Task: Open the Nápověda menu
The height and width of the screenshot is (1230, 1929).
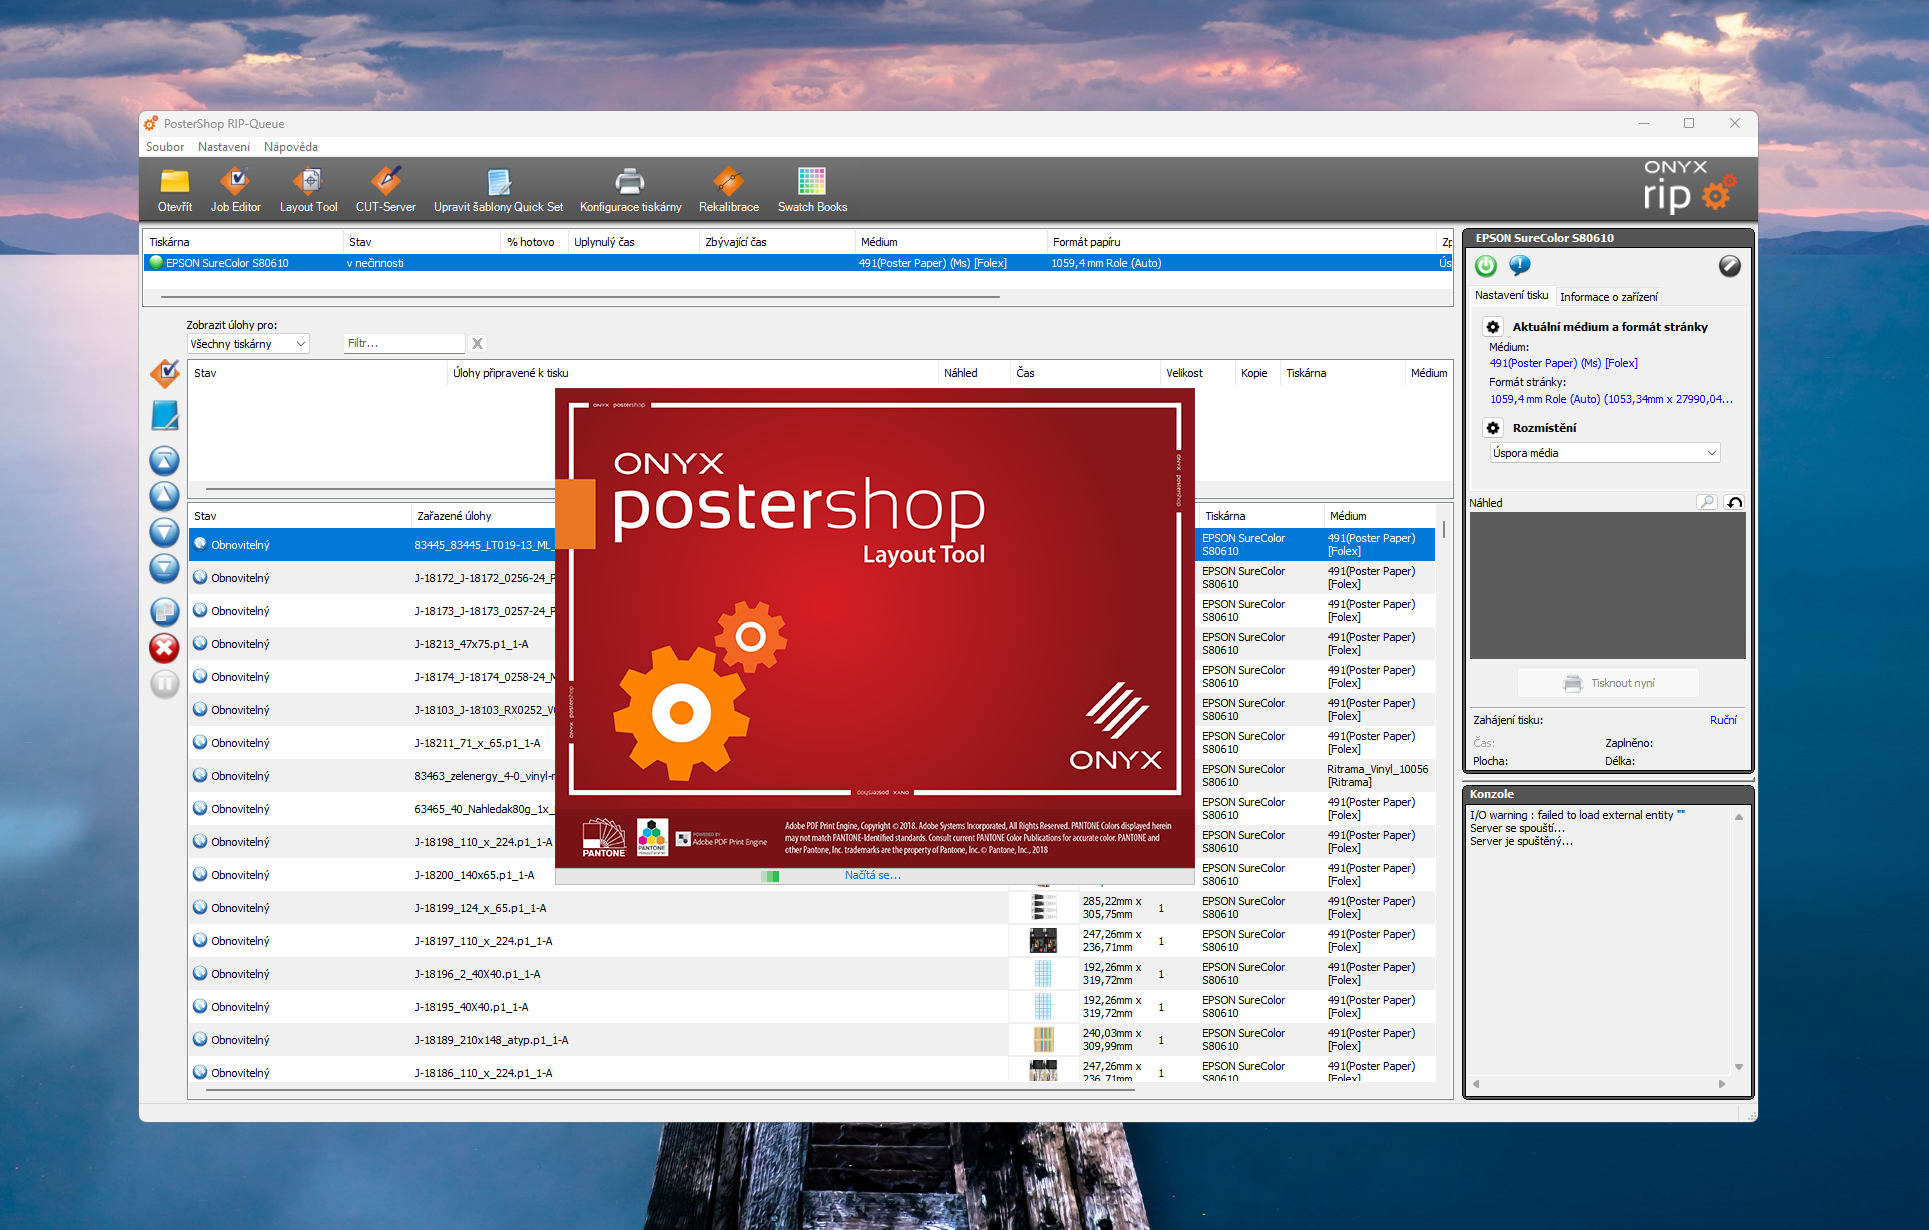Action: (x=291, y=147)
